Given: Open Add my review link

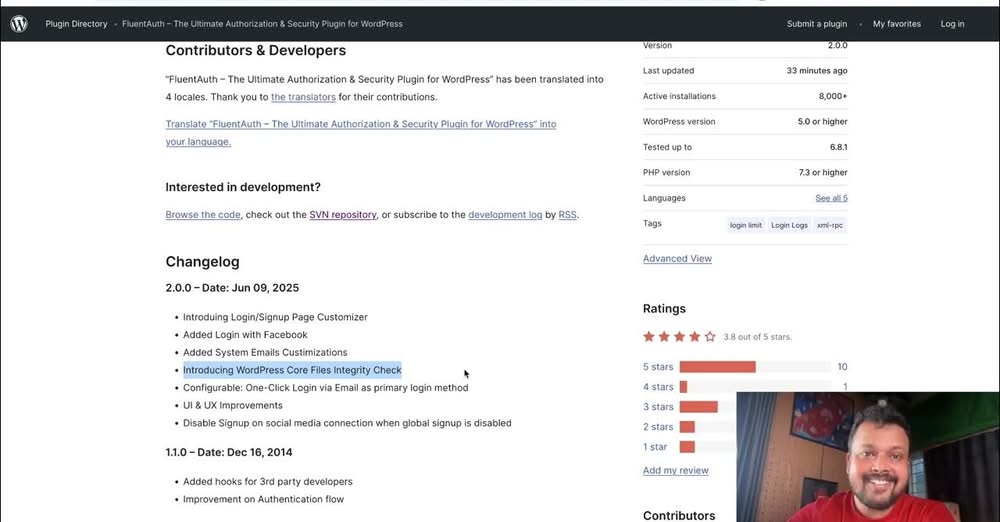Looking at the screenshot, I should click(x=675, y=470).
